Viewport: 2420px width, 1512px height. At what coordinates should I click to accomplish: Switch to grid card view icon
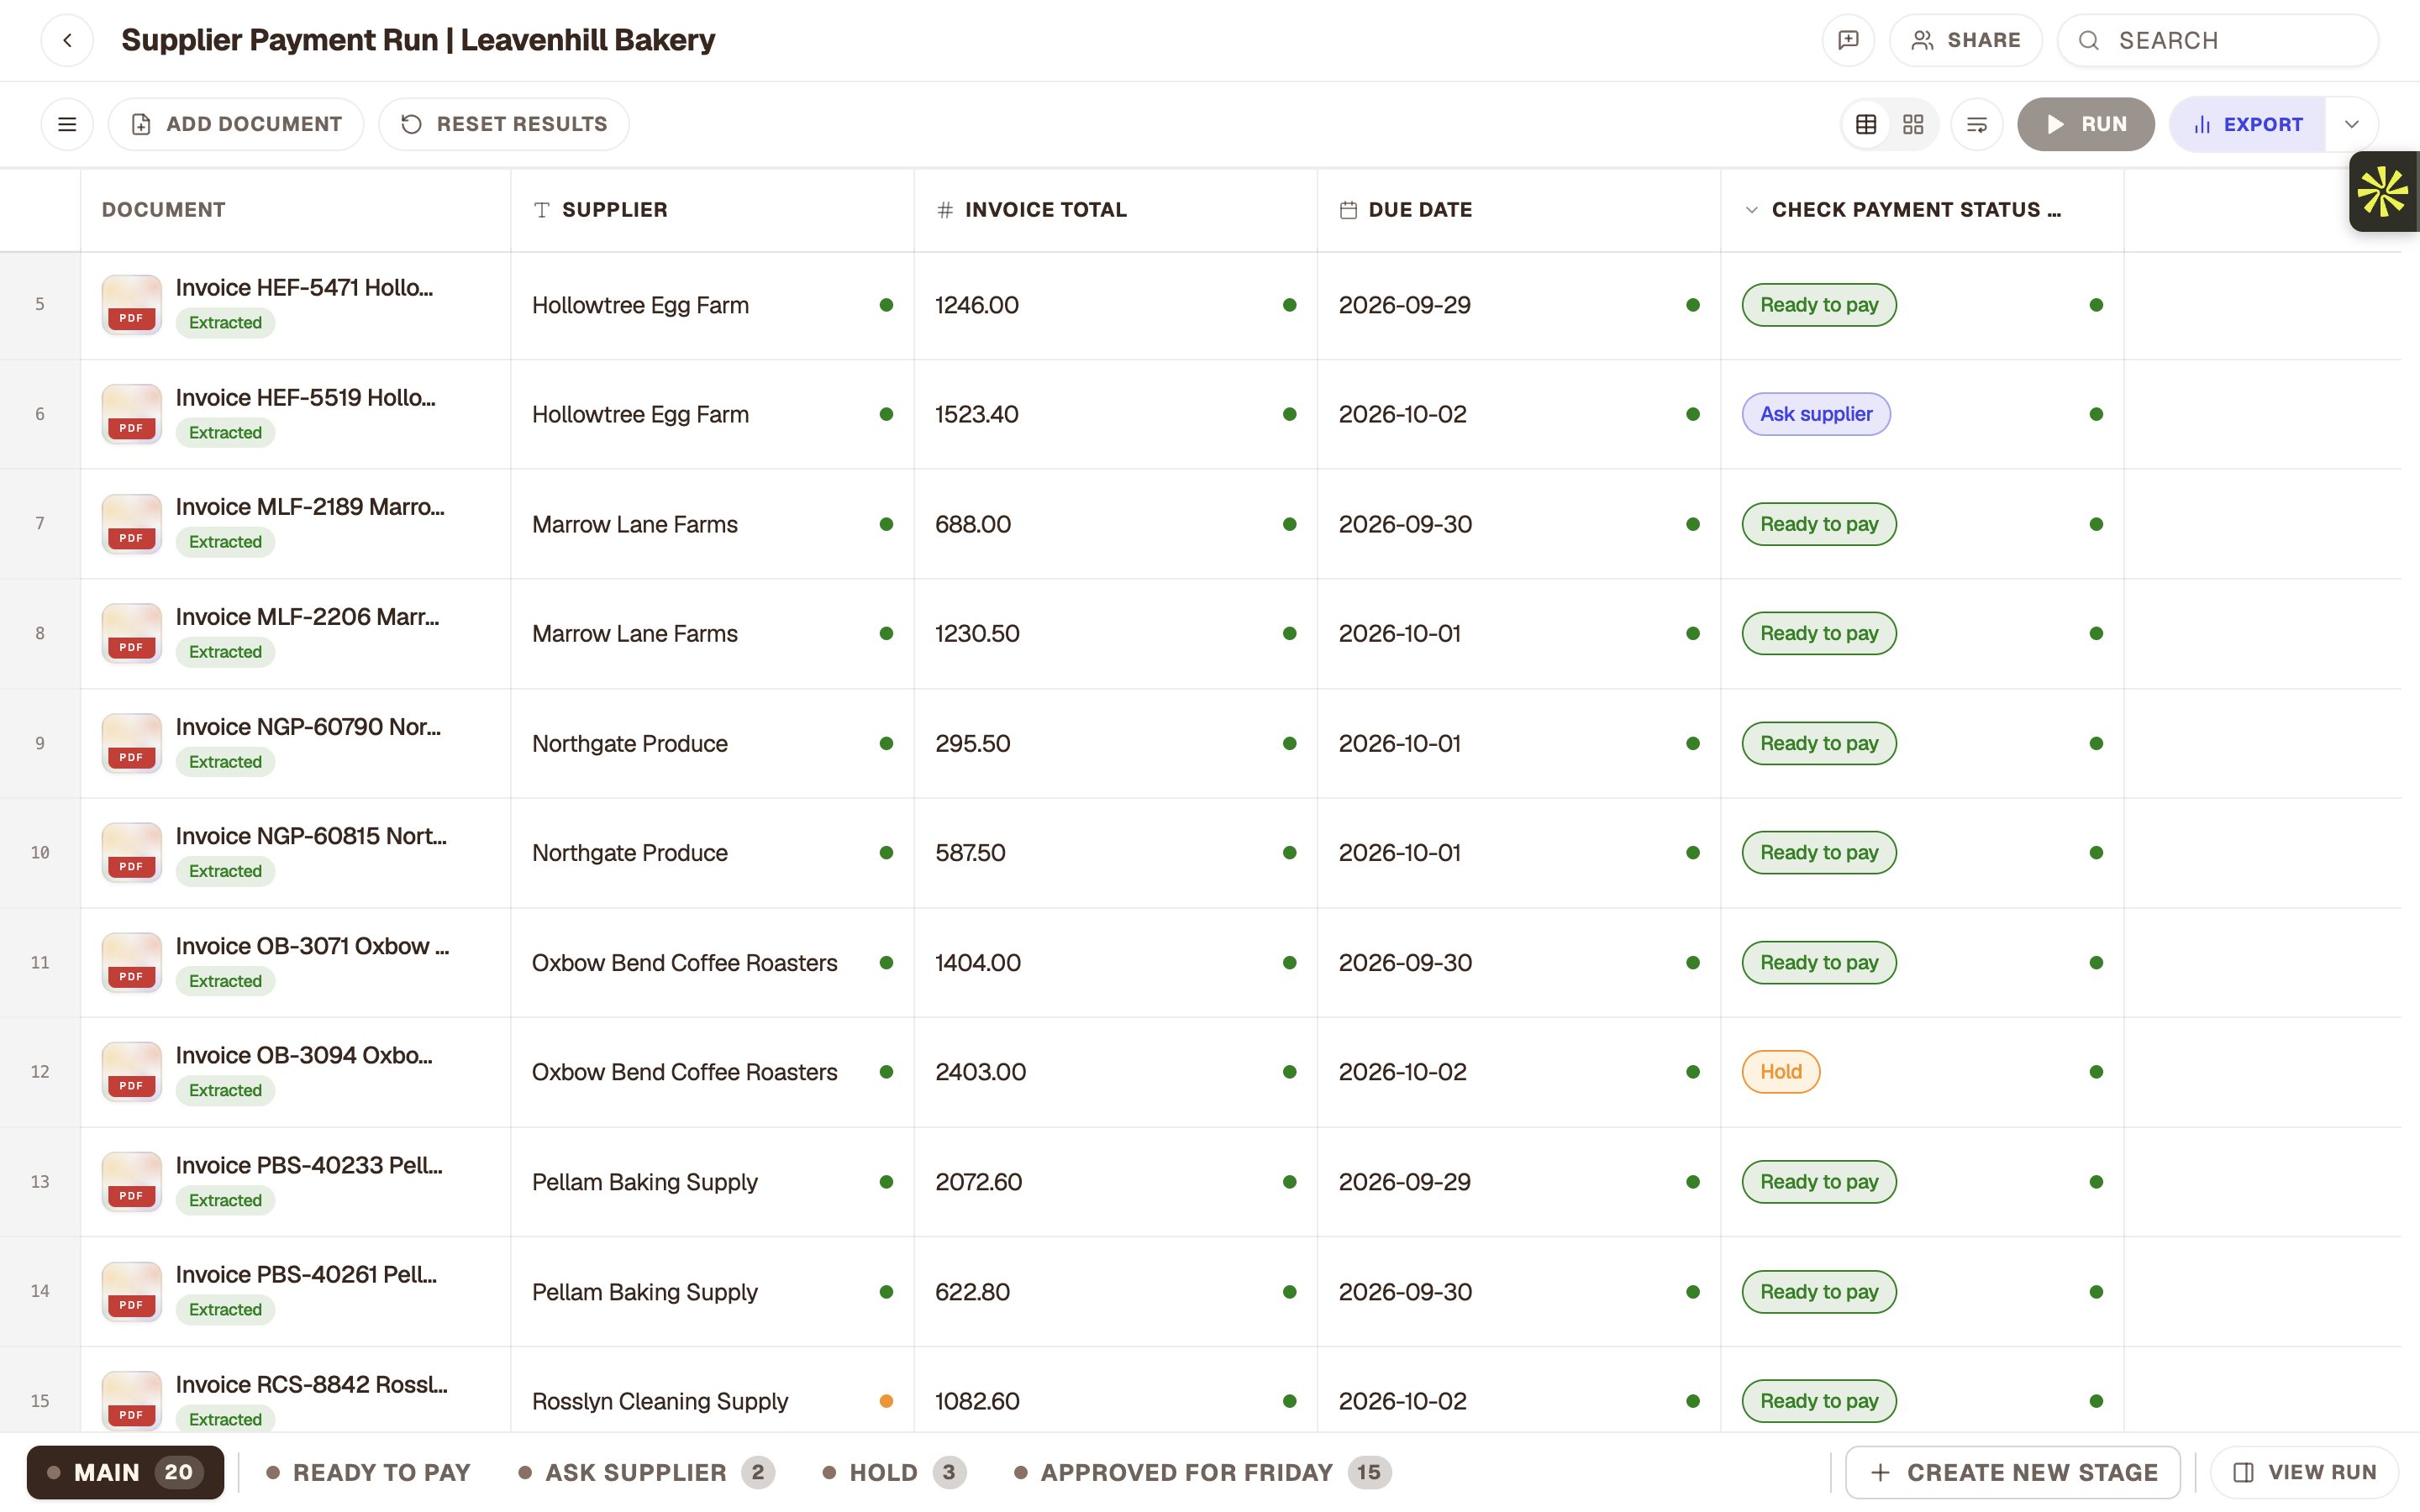click(x=1913, y=124)
